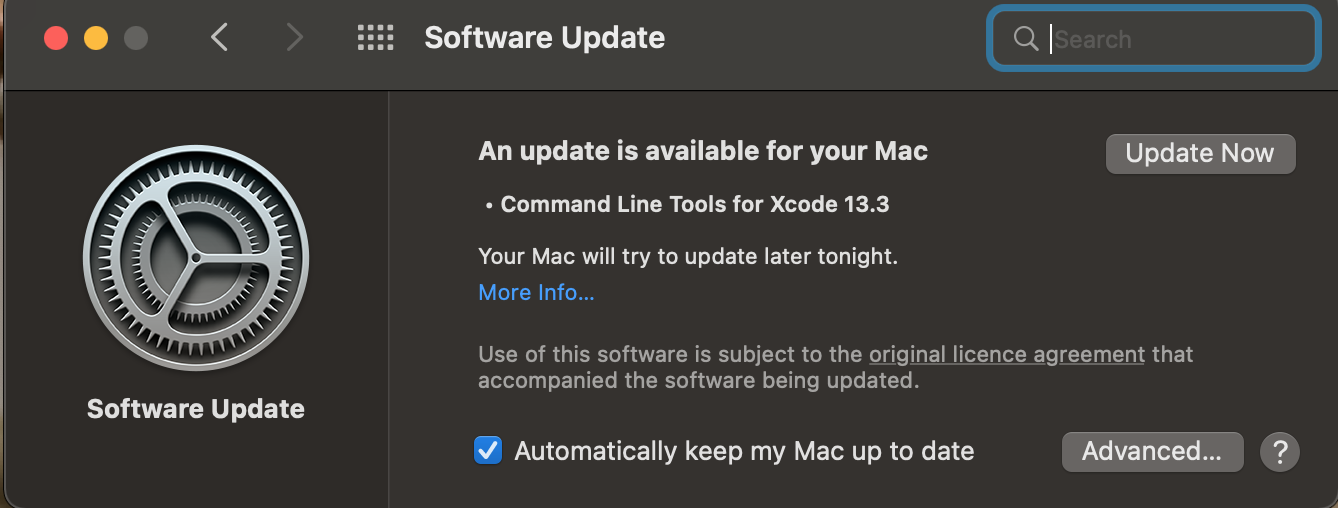Open help with the question mark button
The width and height of the screenshot is (1338, 508).
1280,452
